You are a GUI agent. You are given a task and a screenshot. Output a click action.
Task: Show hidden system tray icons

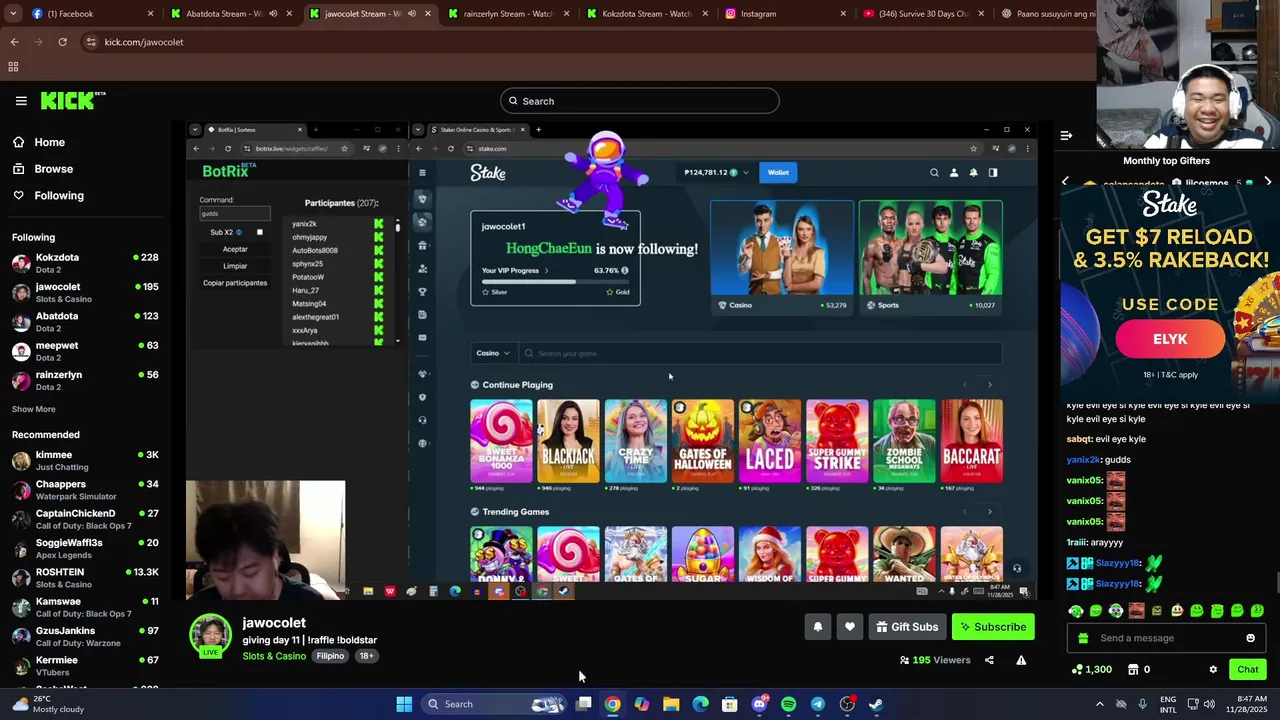click(x=1099, y=704)
